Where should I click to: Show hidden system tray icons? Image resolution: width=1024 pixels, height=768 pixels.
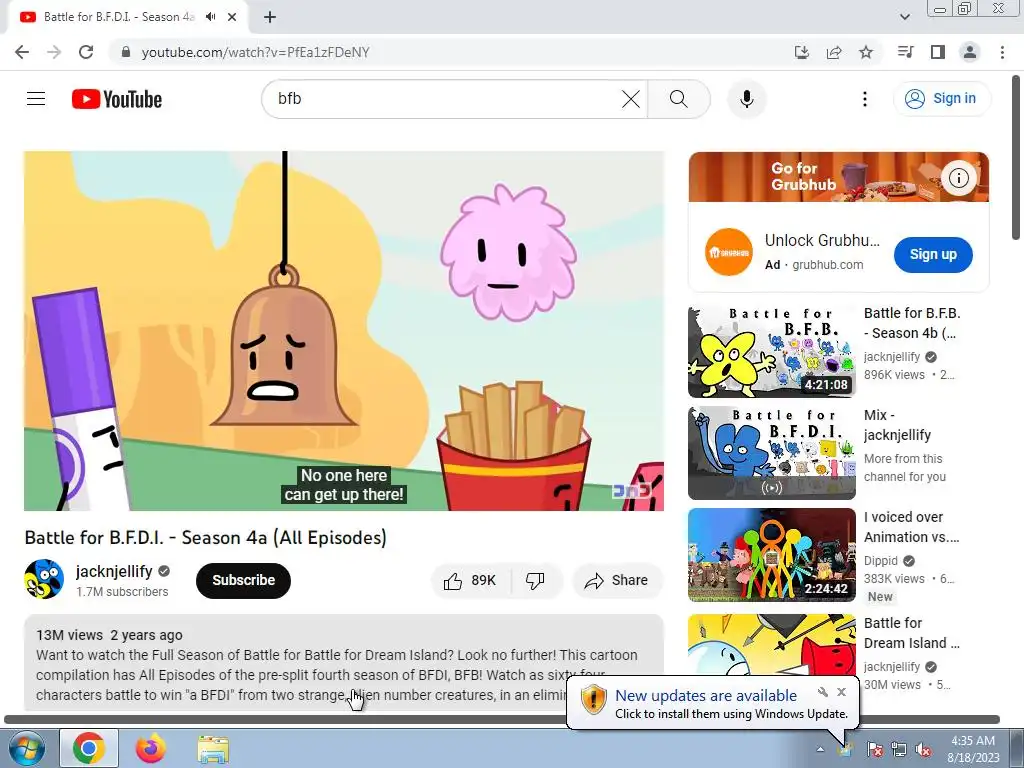pos(820,749)
